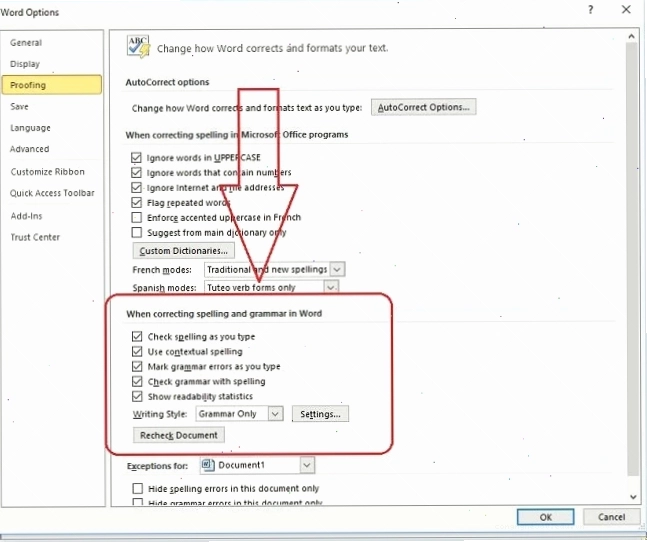Toggle Use contextual spelling
Viewport: 647px width, 543px height.
[137, 352]
